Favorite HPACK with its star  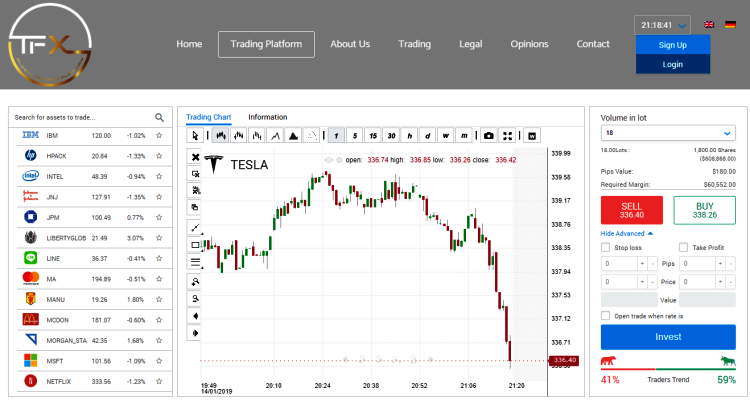point(159,156)
